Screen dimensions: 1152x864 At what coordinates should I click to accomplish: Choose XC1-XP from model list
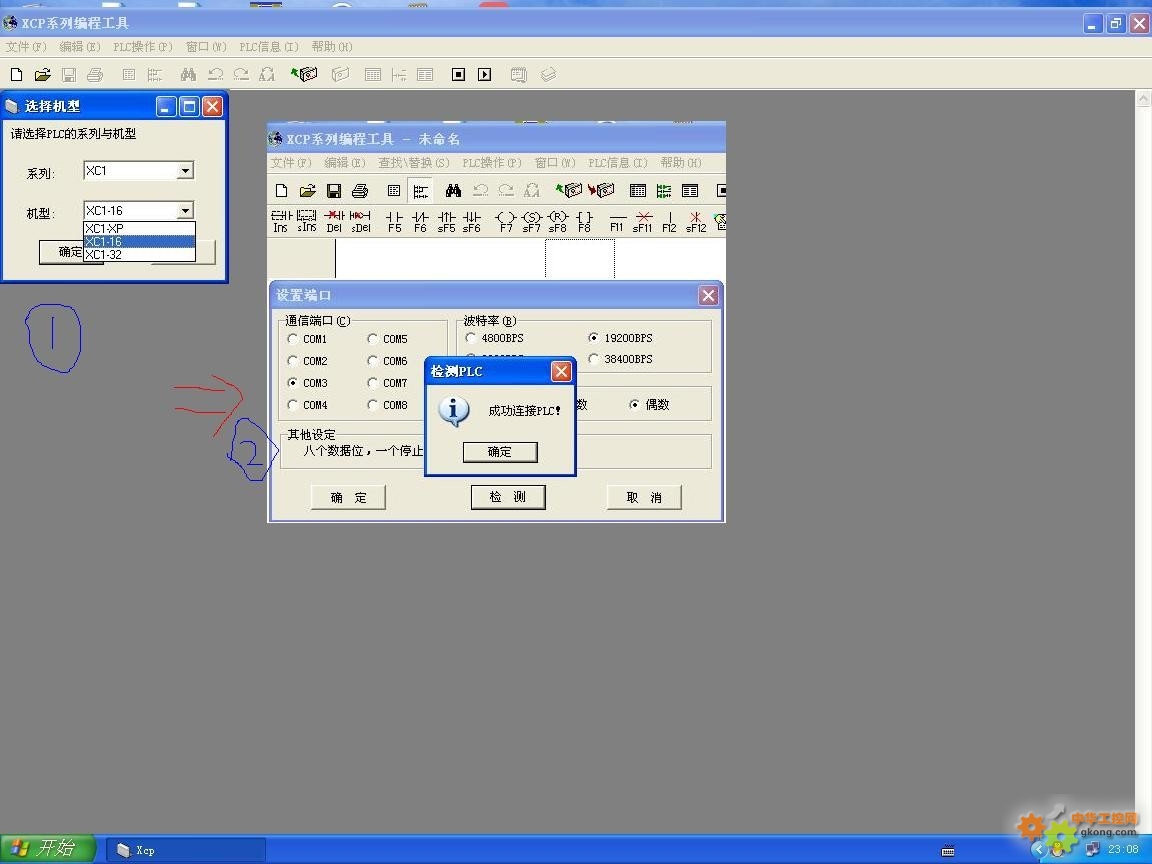pos(140,228)
